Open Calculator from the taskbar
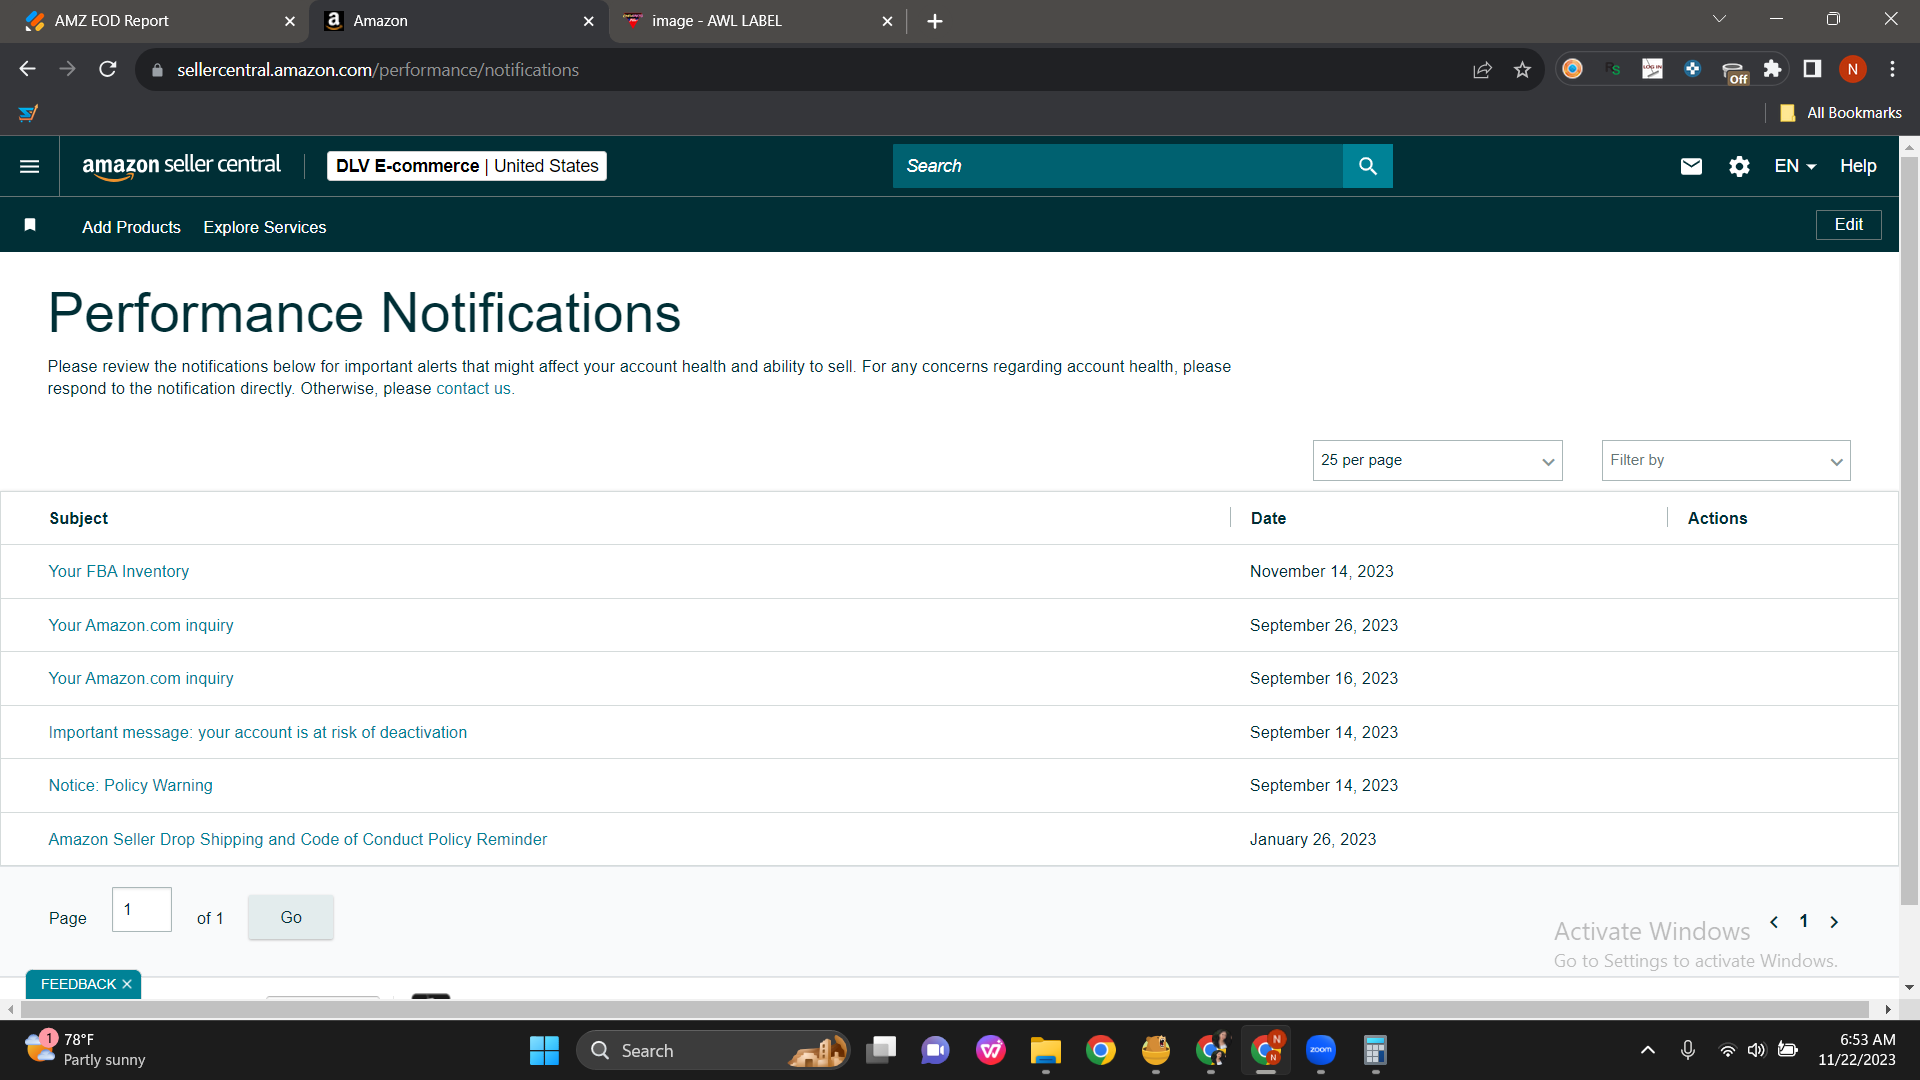Image resolution: width=1920 pixels, height=1080 pixels. coord(1376,1050)
